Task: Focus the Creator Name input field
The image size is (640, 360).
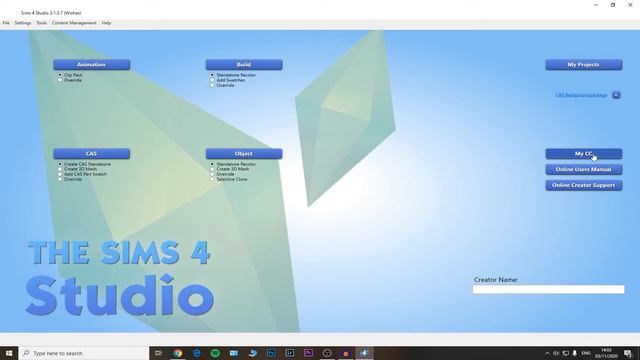Action: pos(548,289)
